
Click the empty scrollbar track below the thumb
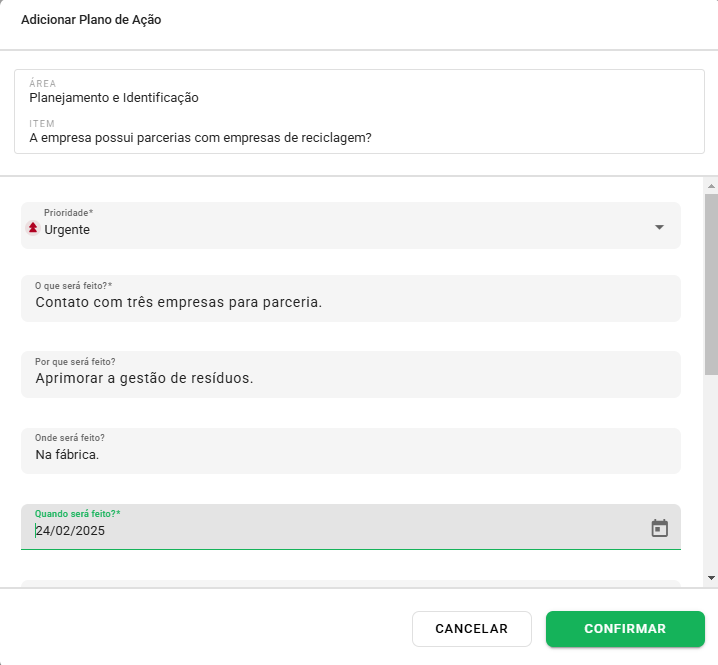711,470
